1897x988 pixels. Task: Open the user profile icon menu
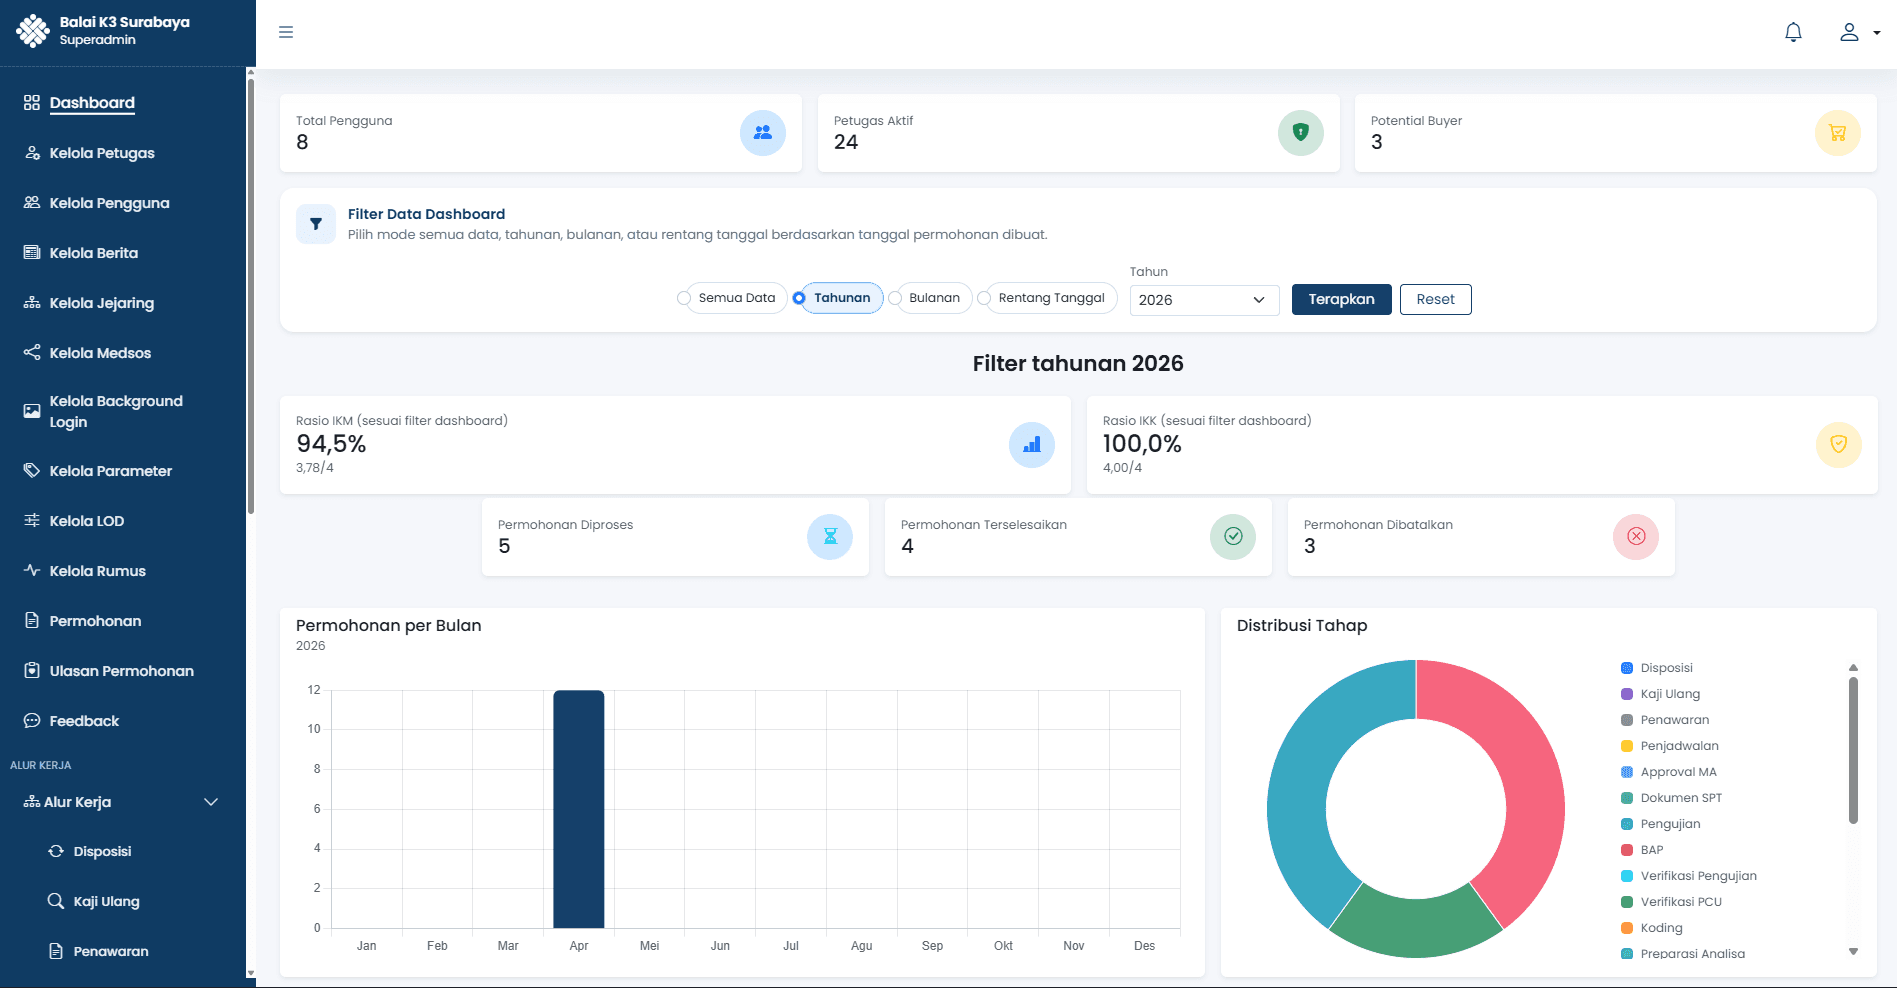click(1859, 32)
